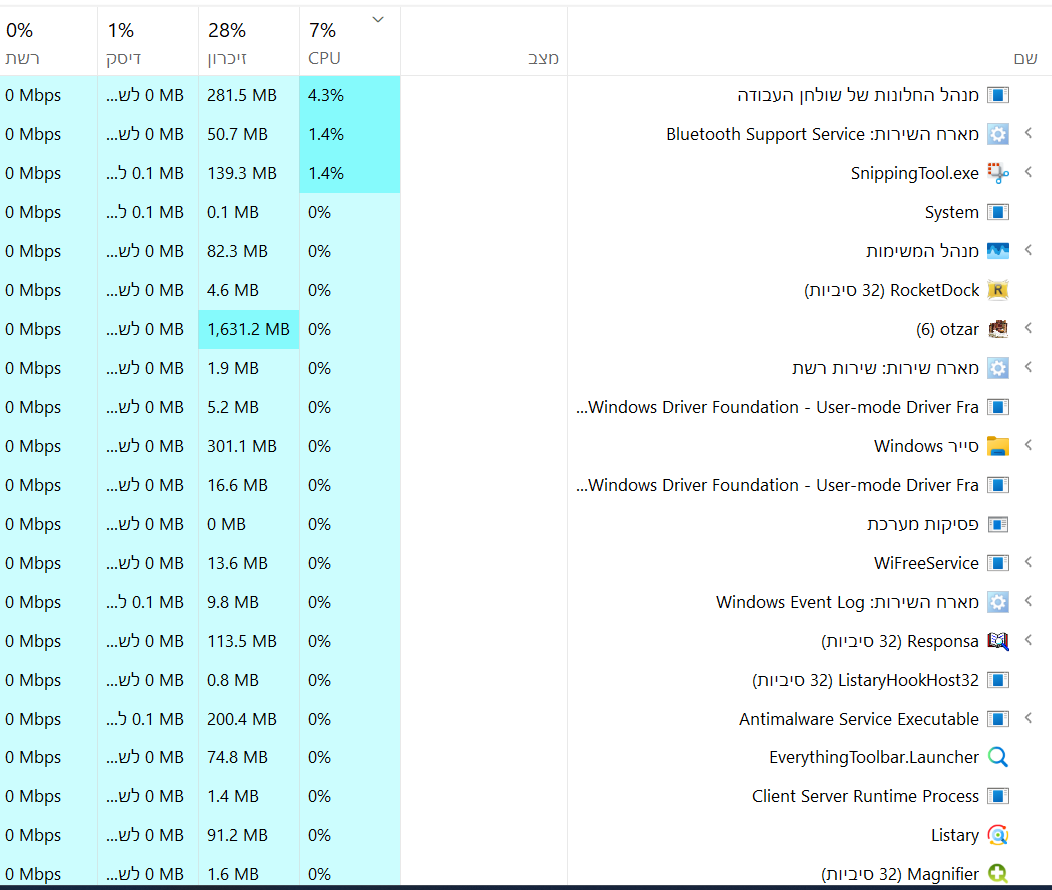Expand the SnippingTool.exe process group
Viewport: 1052px width, 890px height.
pos(1027,173)
